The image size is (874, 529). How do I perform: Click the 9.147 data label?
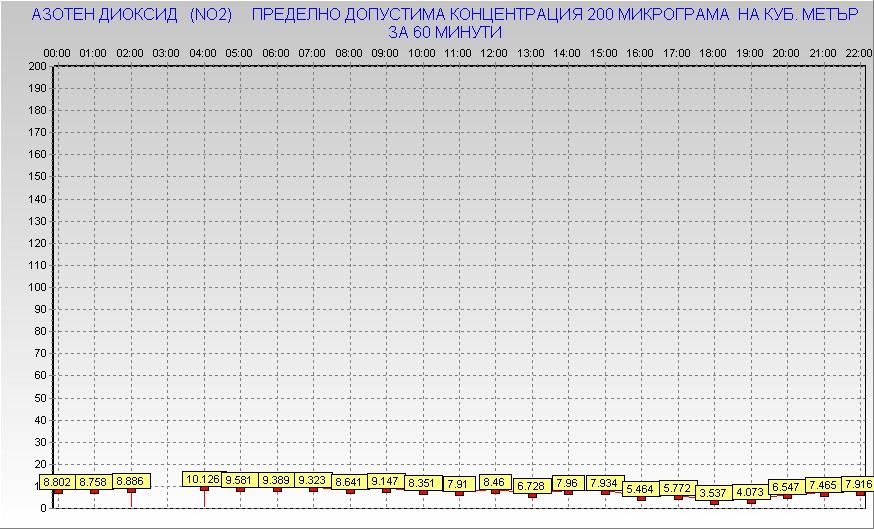[x=386, y=481]
